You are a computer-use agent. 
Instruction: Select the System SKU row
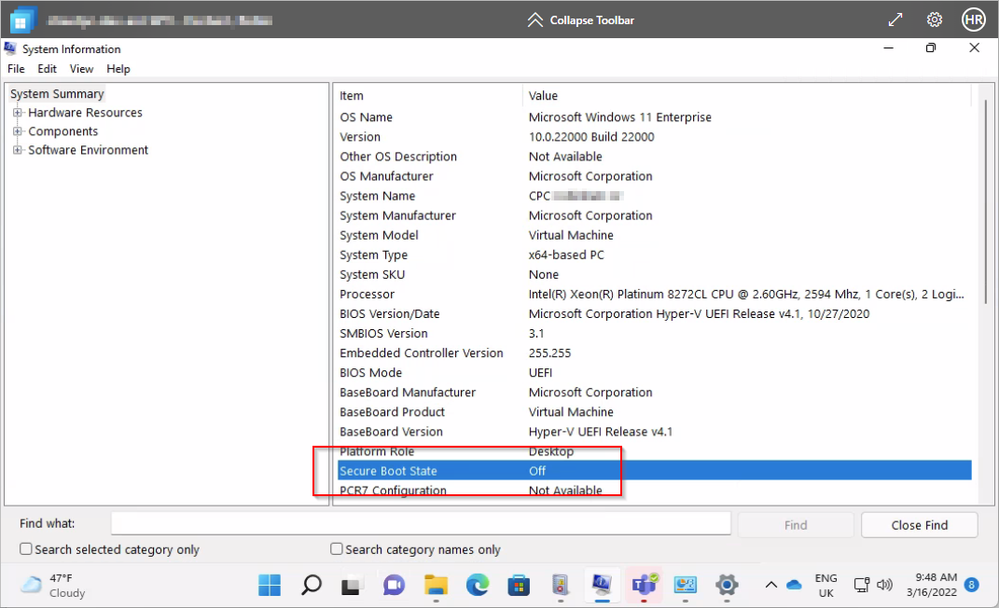654,275
